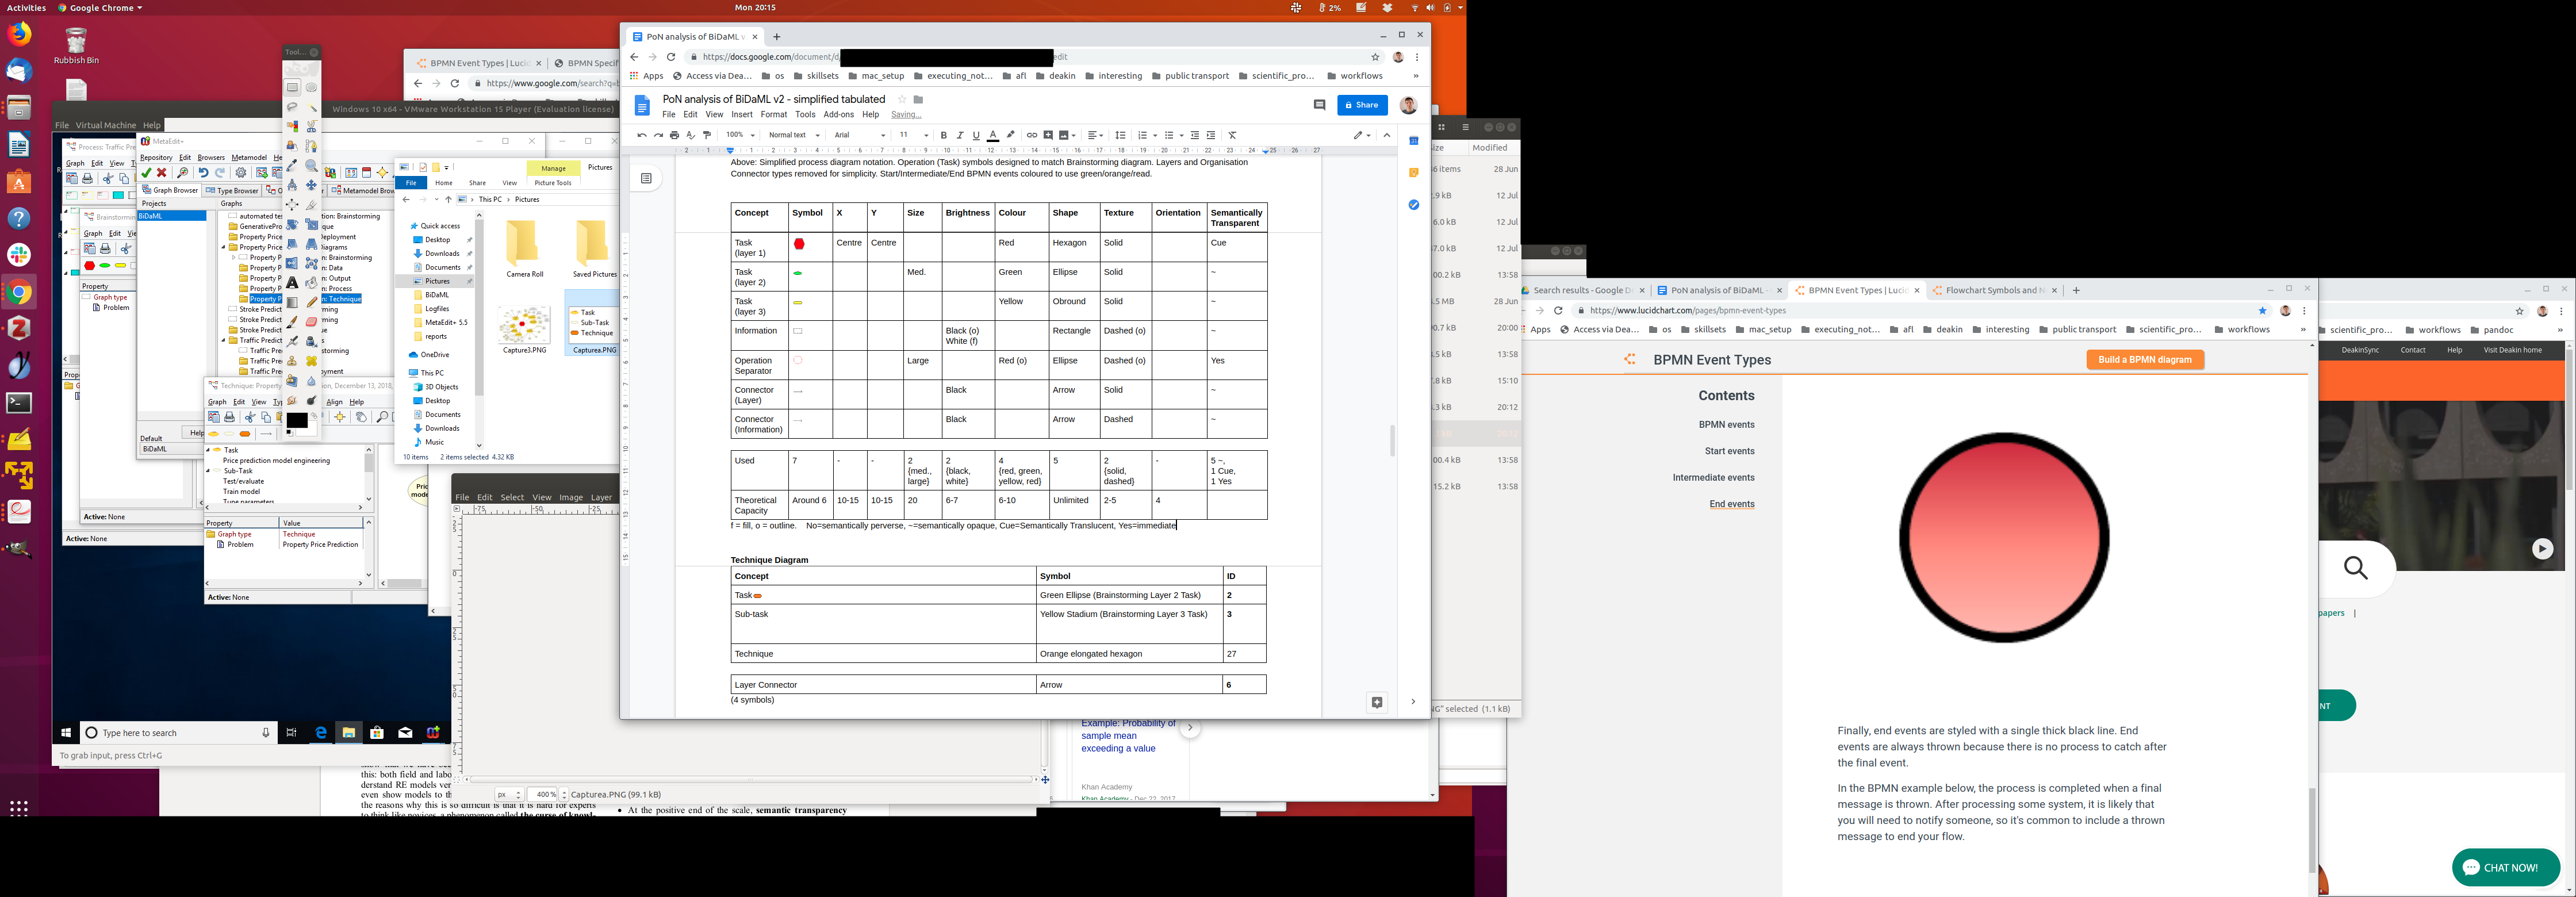The image size is (2576, 897).
Task: Click the print icon in Docs
Action: pos(674,135)
